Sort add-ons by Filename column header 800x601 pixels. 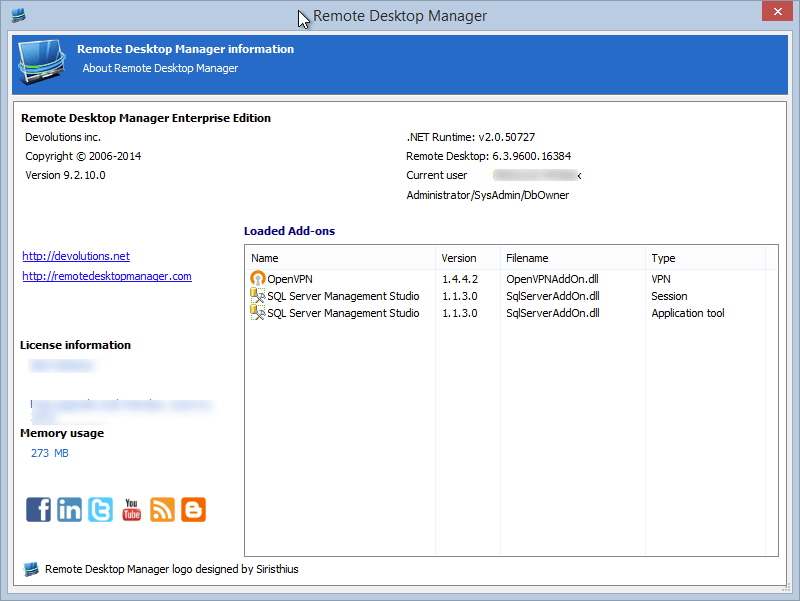(572, 258)
